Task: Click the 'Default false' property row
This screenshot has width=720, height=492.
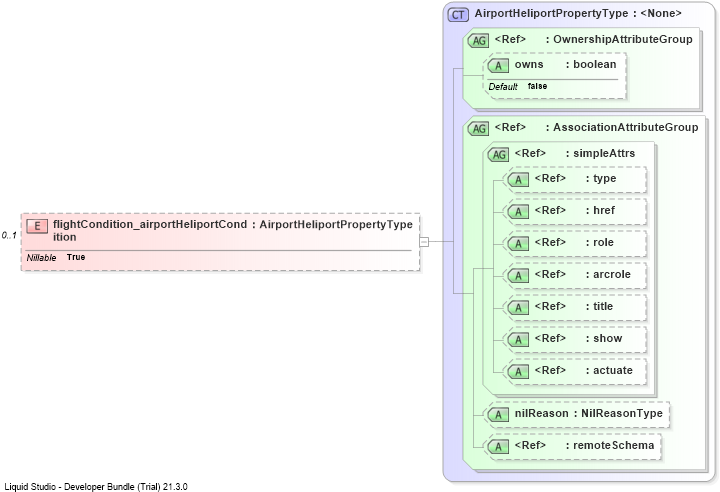Action: click(x=518, y=86)
